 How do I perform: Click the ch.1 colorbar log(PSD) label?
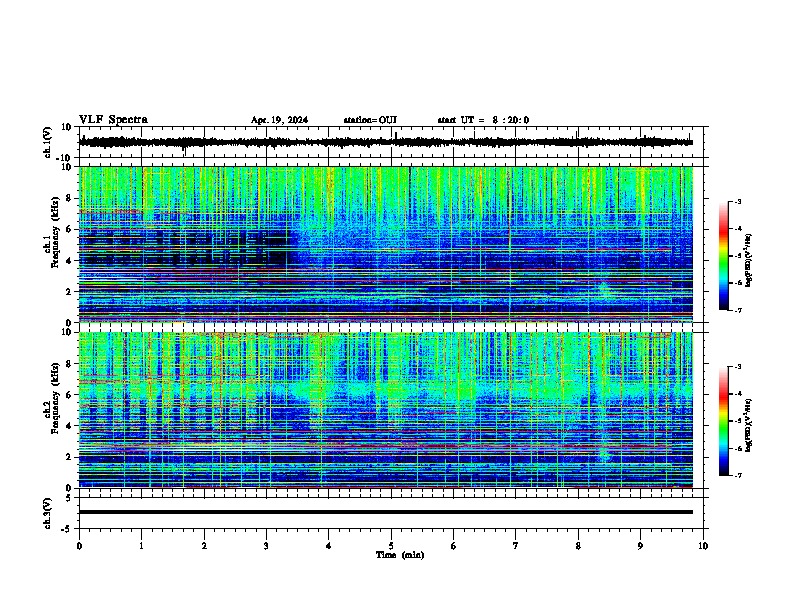click(x=748, y=261)
